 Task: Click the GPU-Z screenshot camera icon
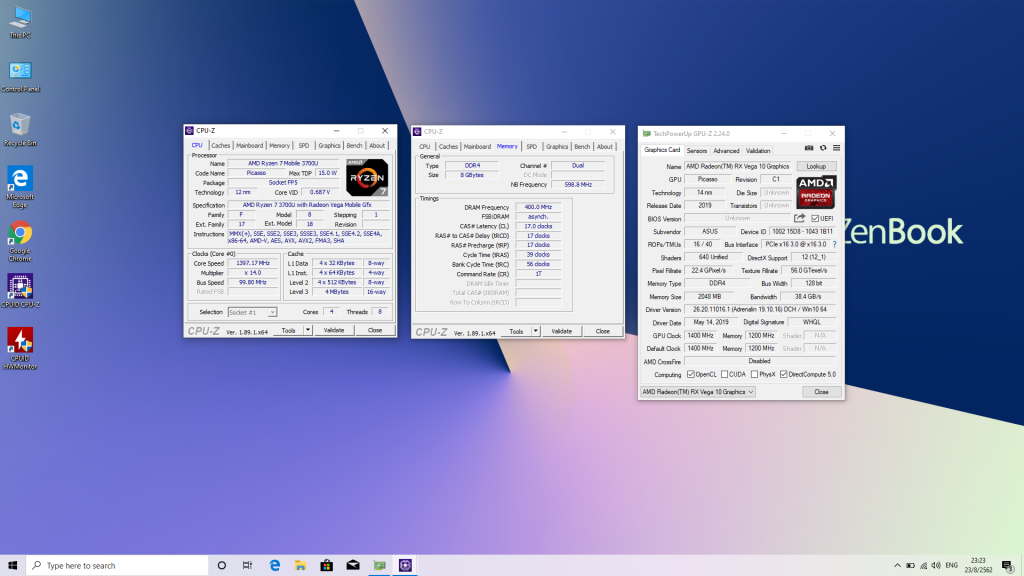click(809, 148)
